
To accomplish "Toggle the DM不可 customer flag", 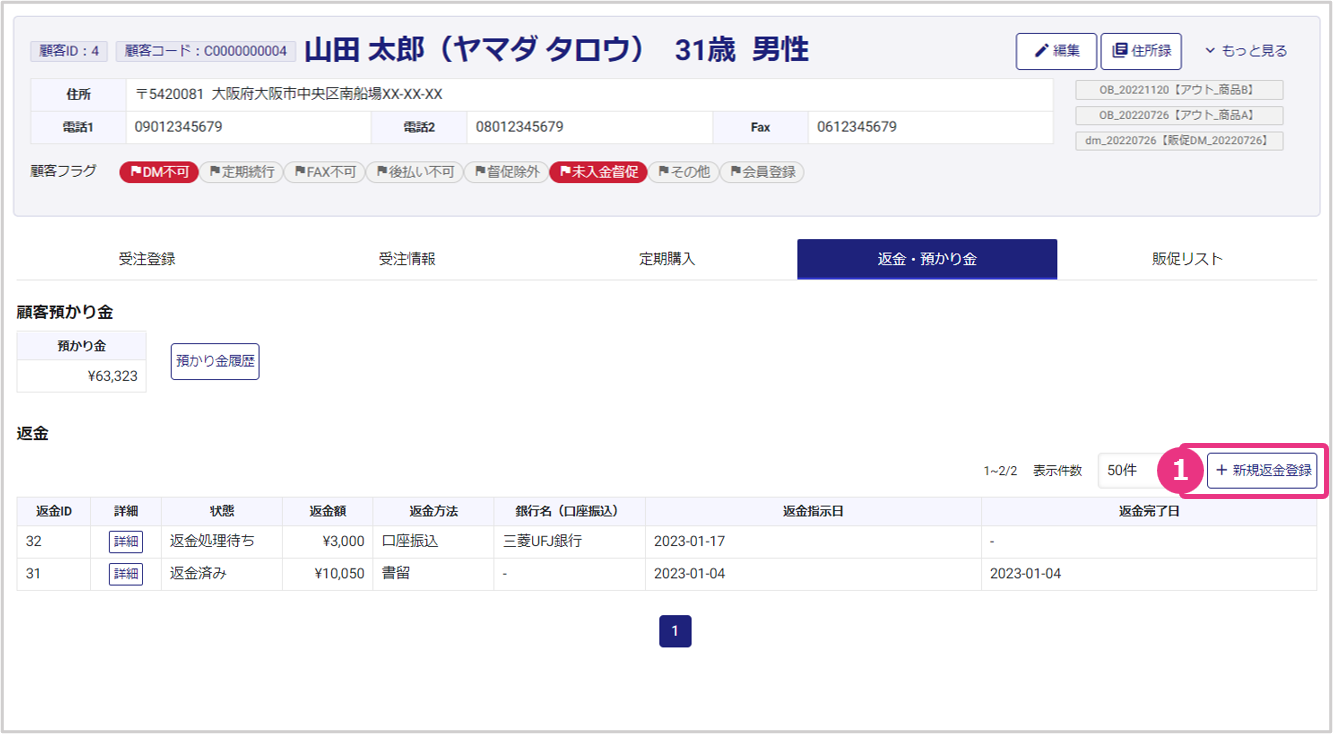I will [158, 172].
